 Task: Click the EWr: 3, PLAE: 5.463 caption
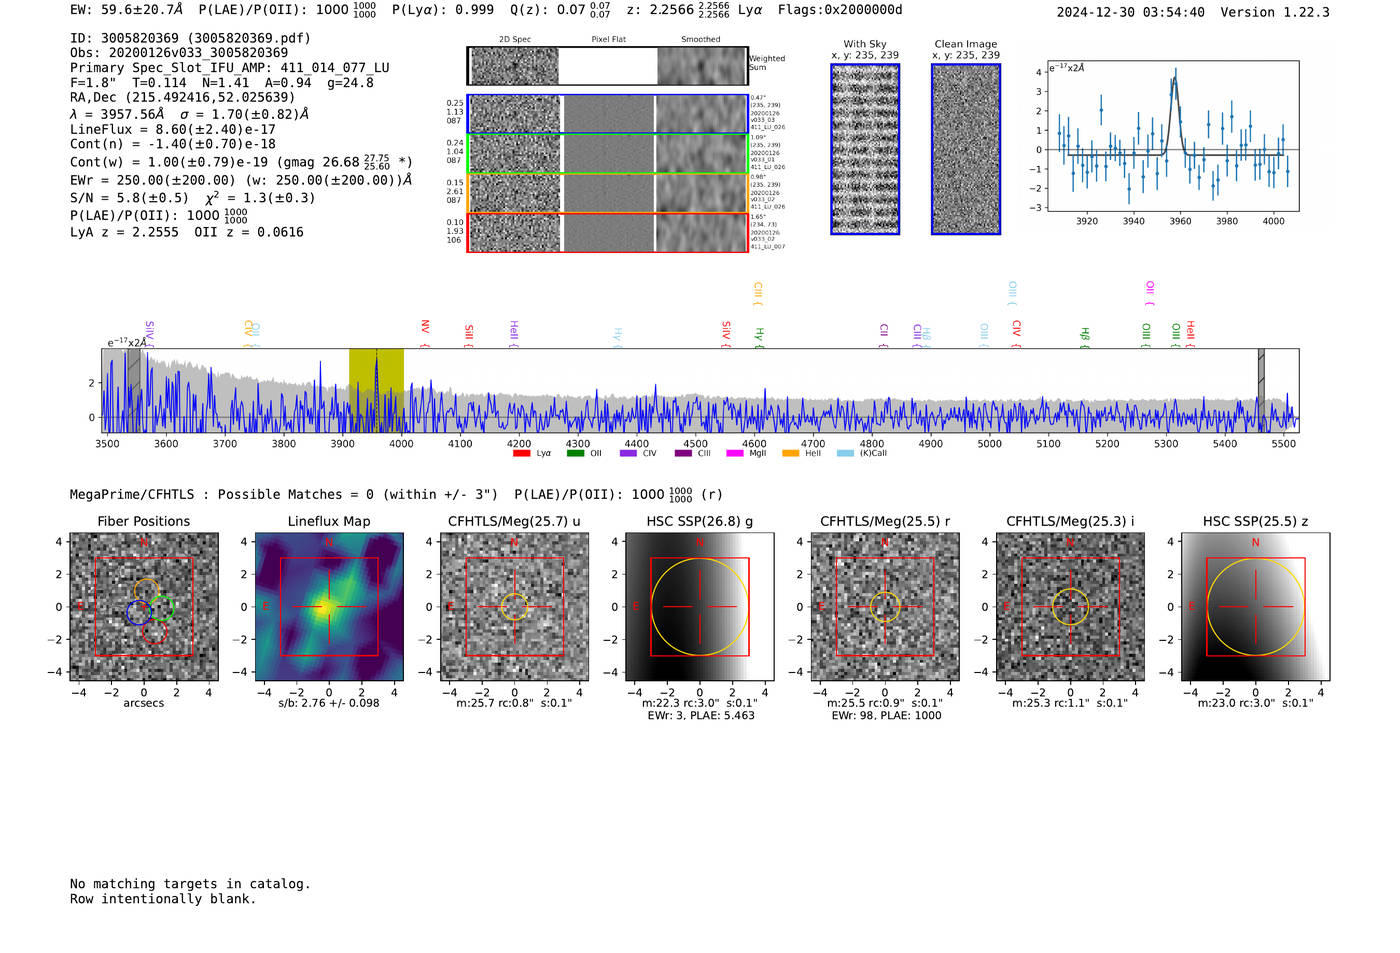pos(700,715)
